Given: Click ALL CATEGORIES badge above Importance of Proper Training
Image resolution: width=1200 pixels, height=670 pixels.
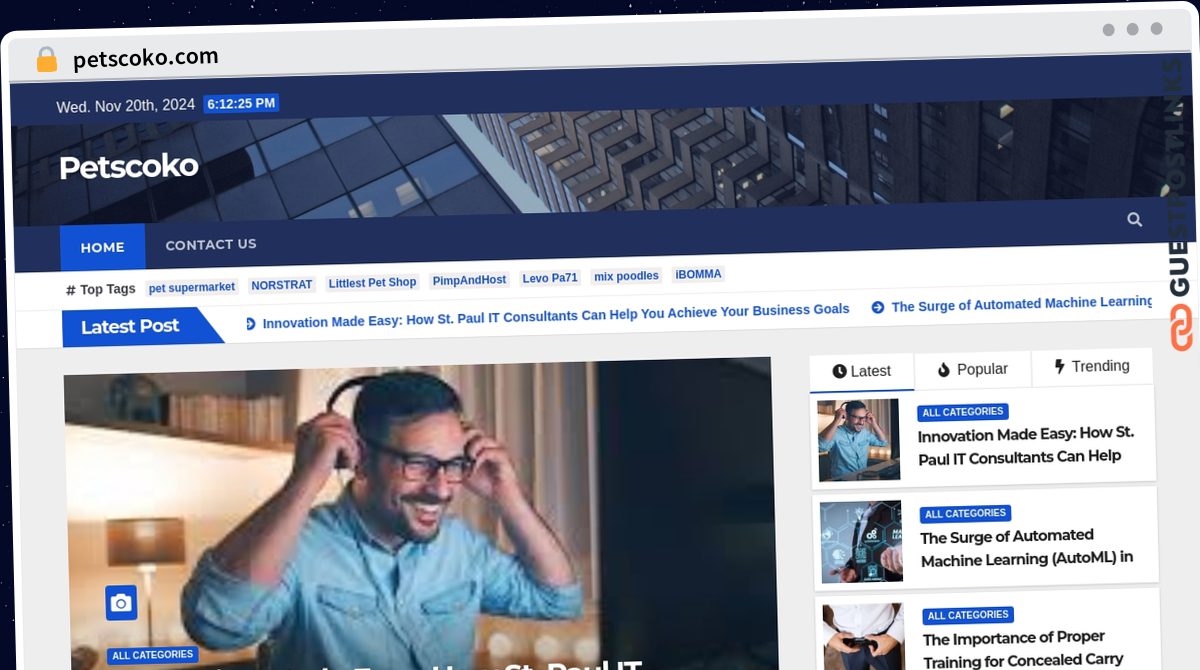Looking at the screenshot, I should [x=969, y=615].
